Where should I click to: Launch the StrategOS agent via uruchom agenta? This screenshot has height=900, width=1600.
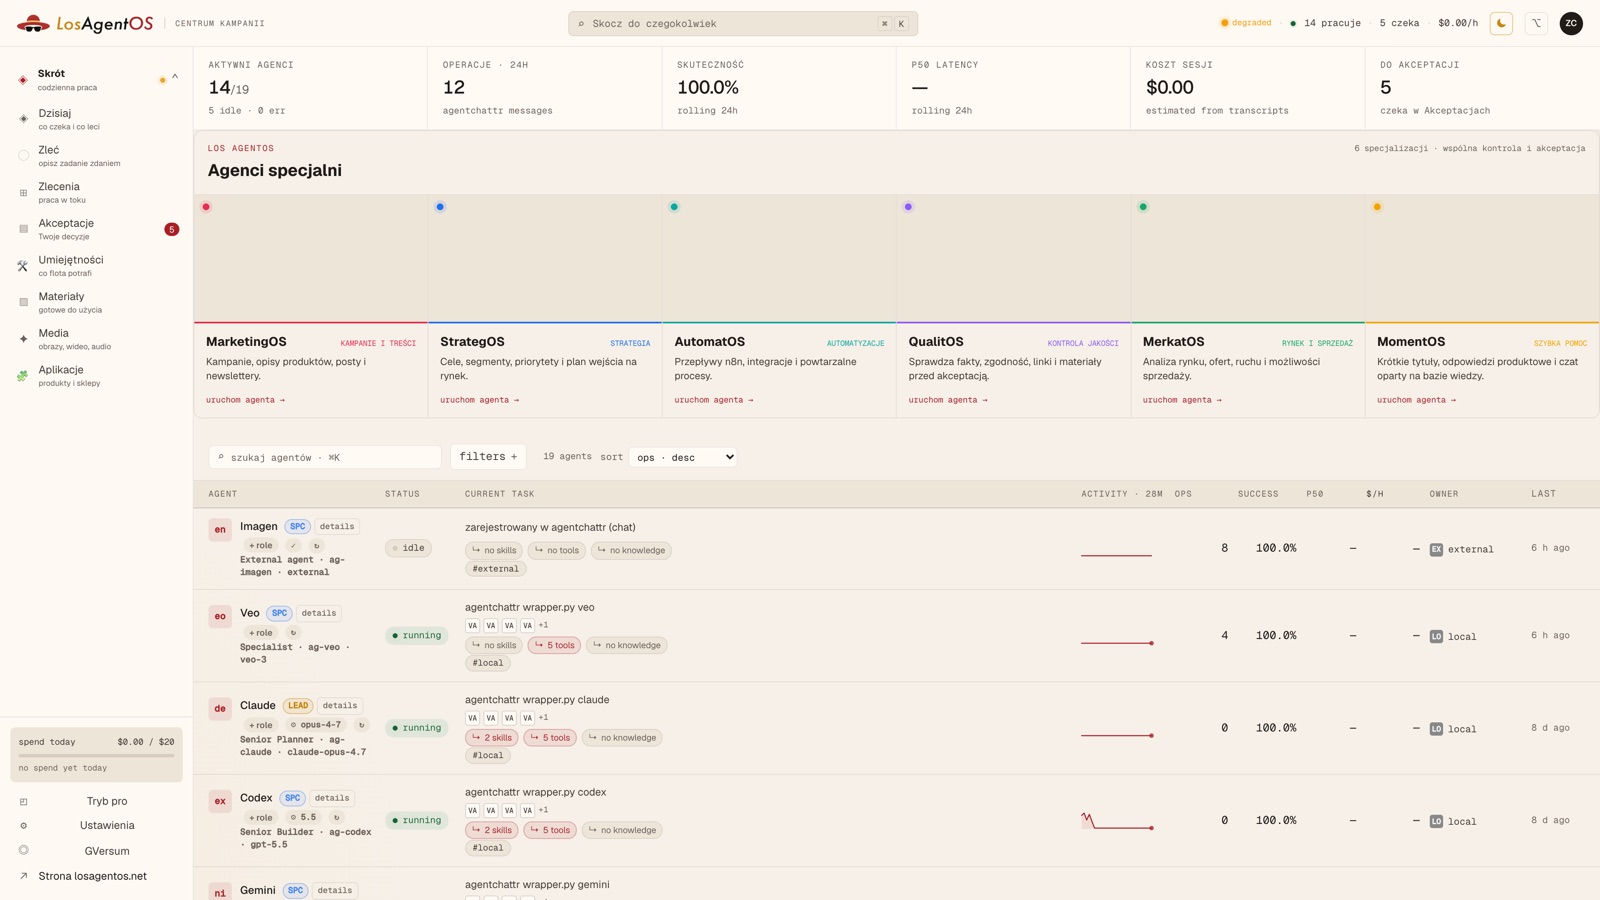pyautogui.click(x=480, y=400)
